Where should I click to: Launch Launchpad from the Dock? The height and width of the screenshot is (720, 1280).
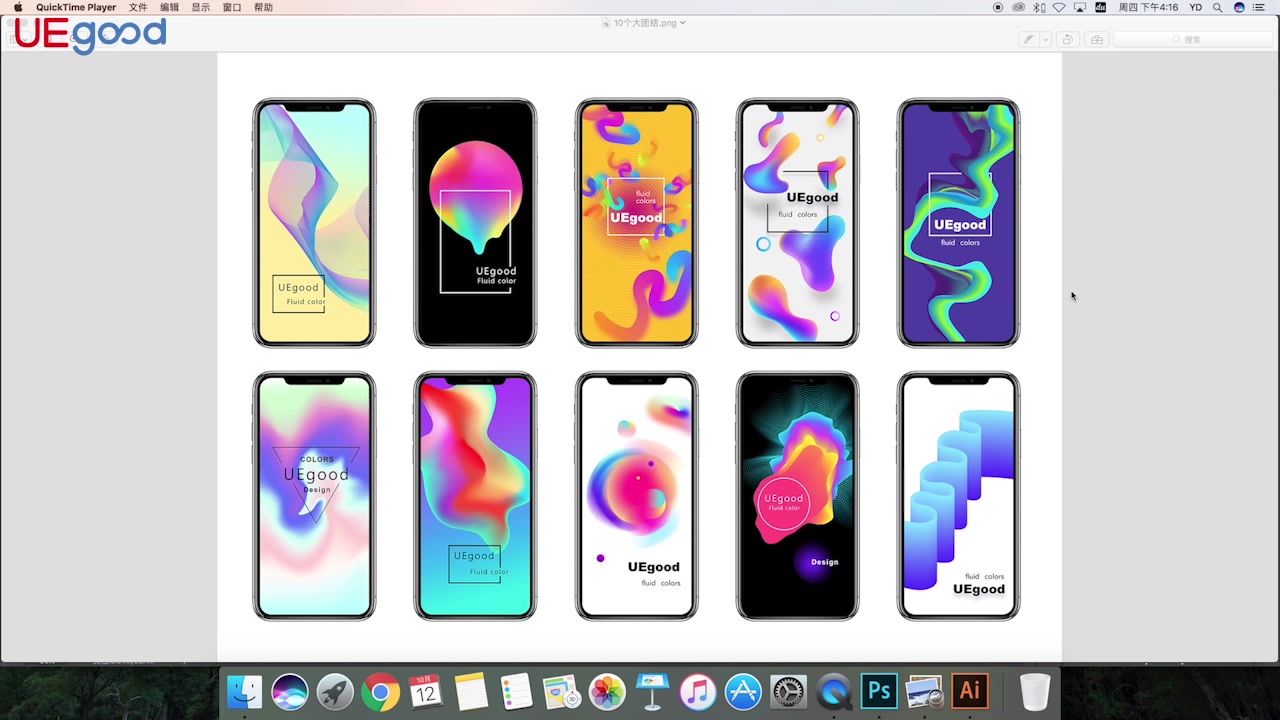click(334, 690)
